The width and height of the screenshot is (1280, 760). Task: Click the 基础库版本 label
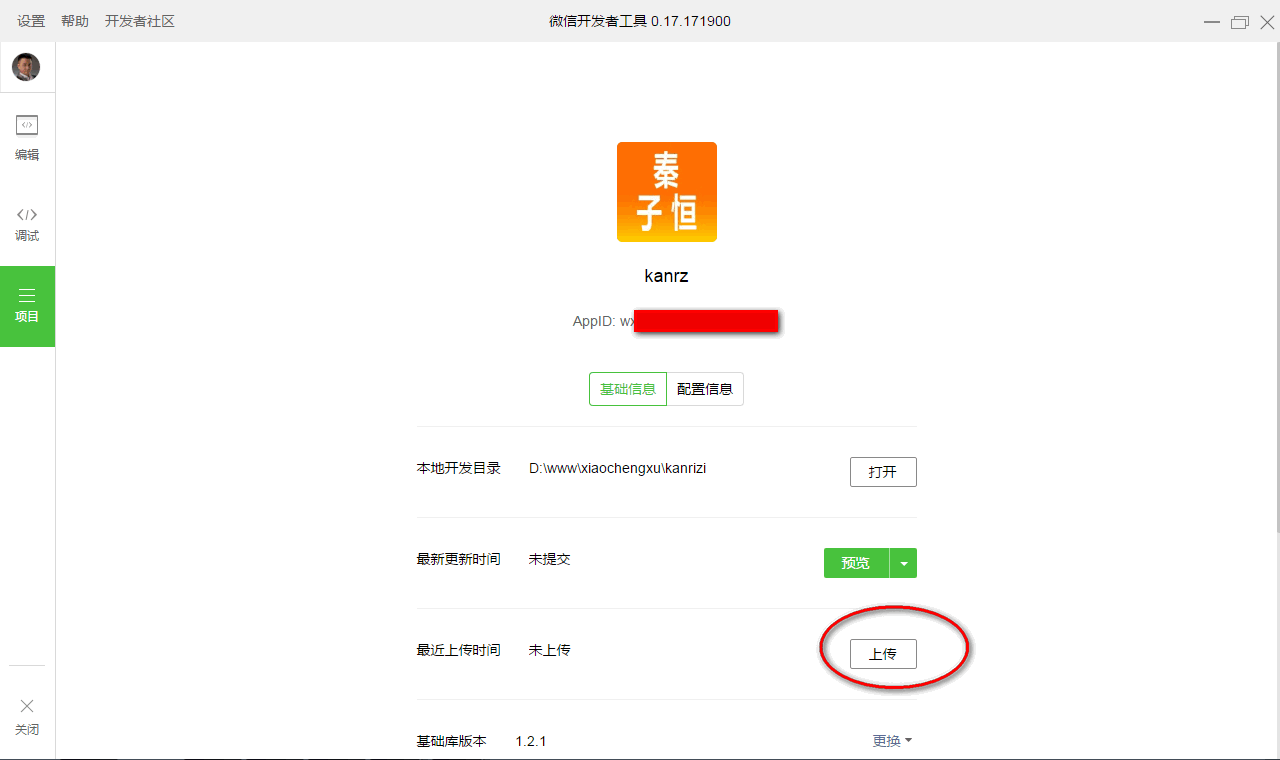451,741
